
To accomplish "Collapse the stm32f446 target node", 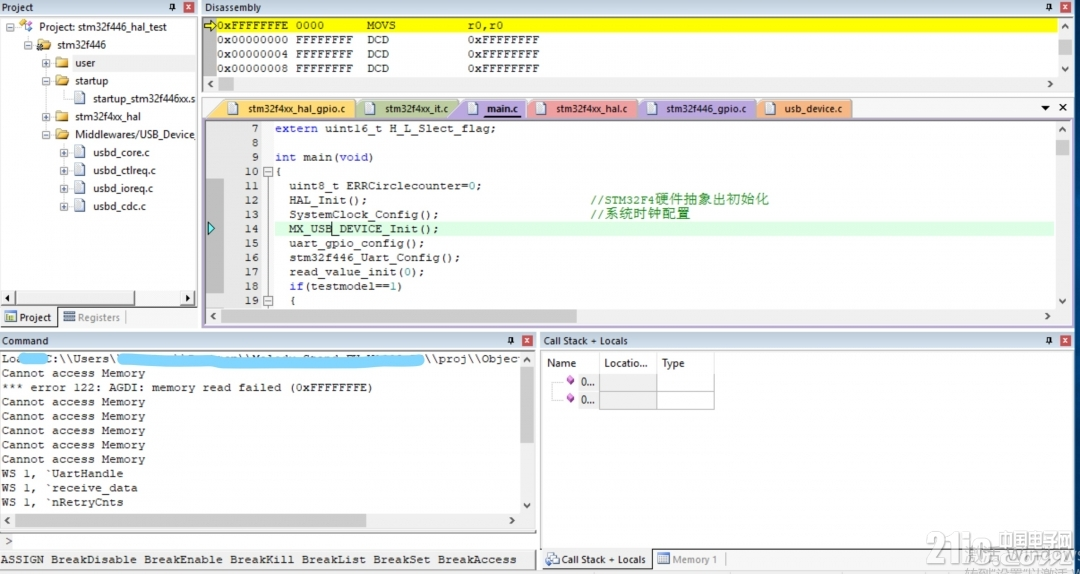I will pyautogui.click(x=28, y=45).
